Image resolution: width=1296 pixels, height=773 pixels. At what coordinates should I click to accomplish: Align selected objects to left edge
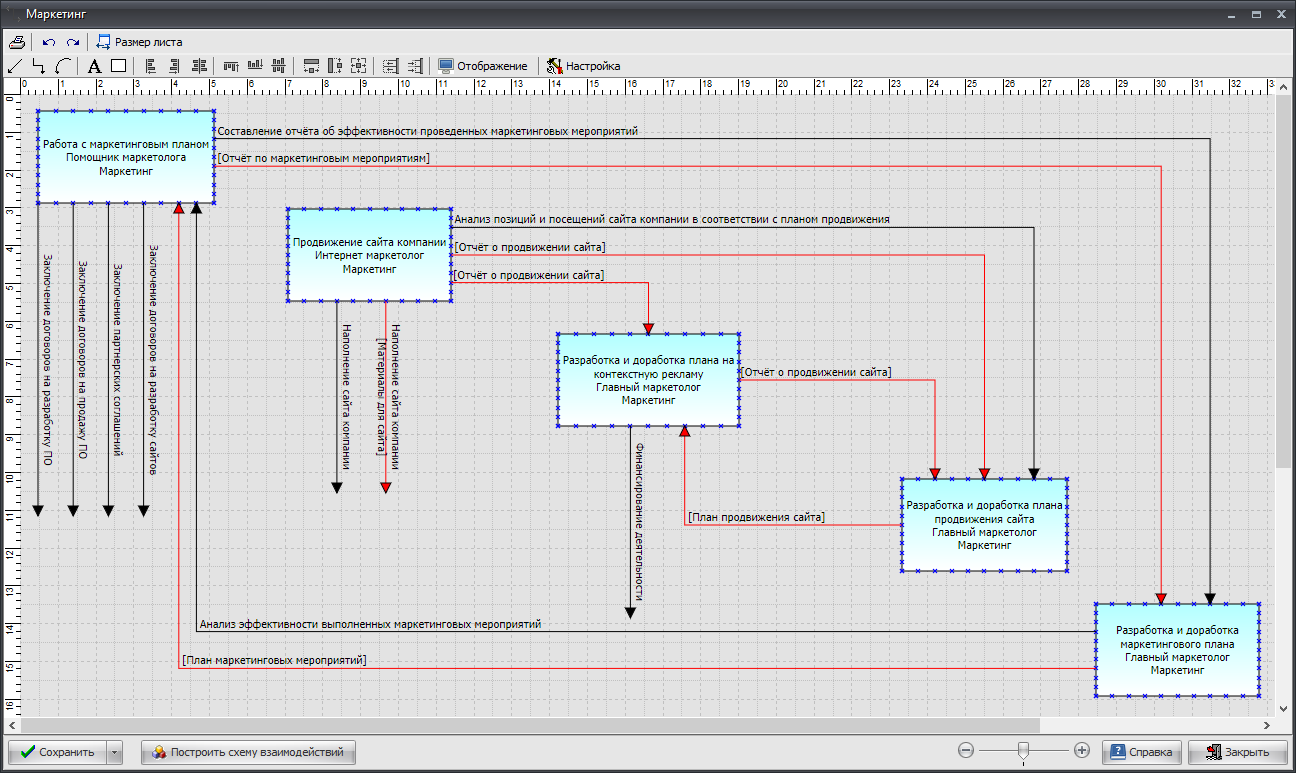pos(152,66)
